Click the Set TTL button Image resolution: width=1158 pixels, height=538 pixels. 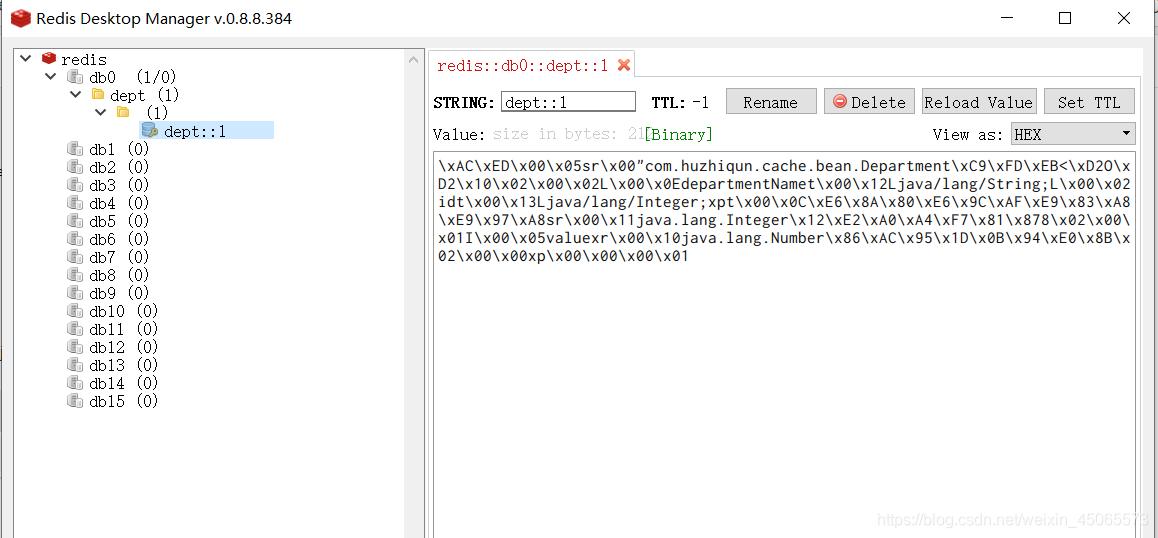[1089, 102]
